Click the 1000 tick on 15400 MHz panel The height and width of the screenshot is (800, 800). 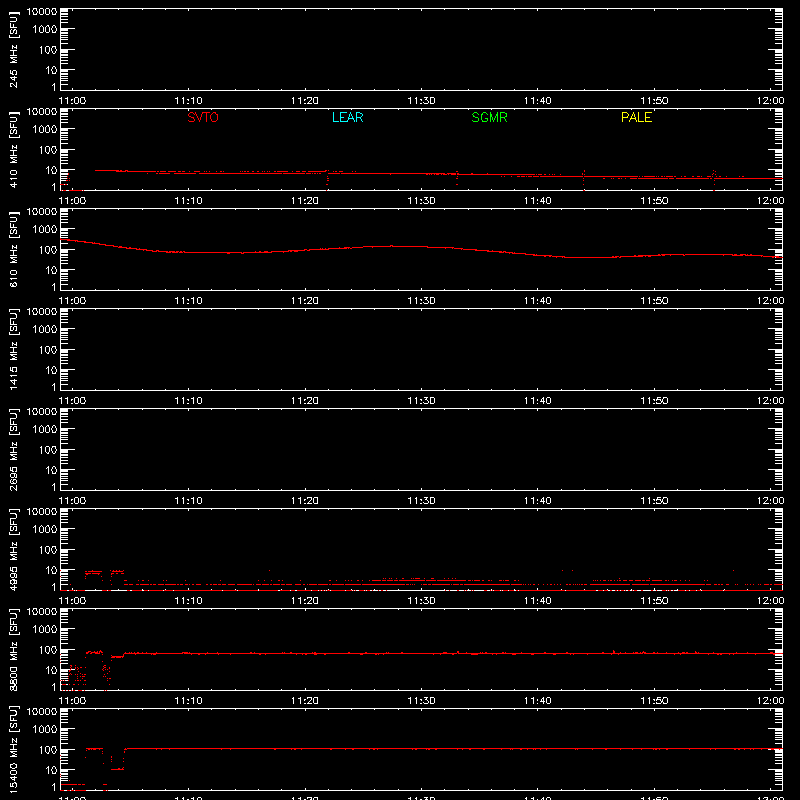click(x=45, y=729)
